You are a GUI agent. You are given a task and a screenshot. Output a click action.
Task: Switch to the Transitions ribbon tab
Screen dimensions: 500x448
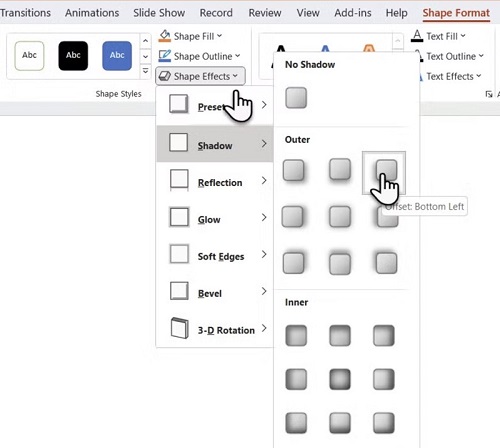click(25, 13)
